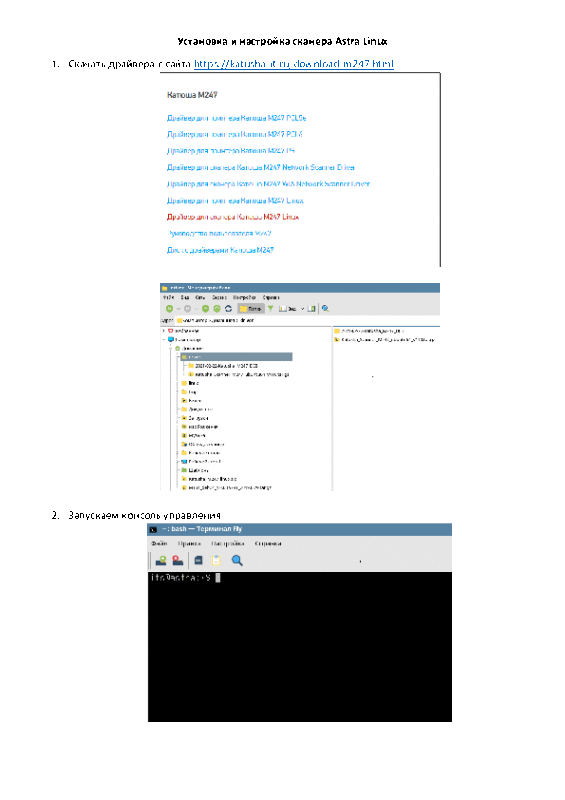Click the blue search magnifier in terminal toolbar
565x800 pixels.
pyautogui.click(x=237, y=560)
